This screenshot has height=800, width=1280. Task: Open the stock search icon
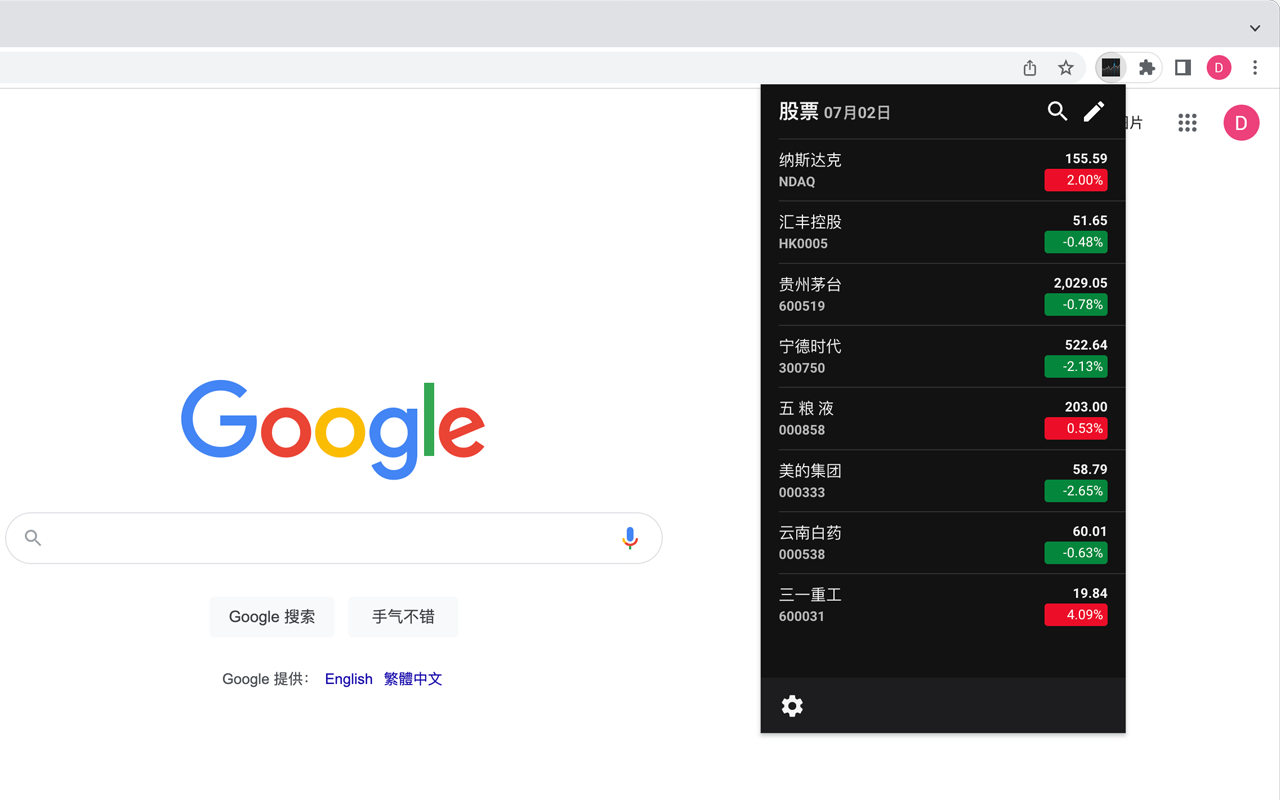(x=1057, y=111)
